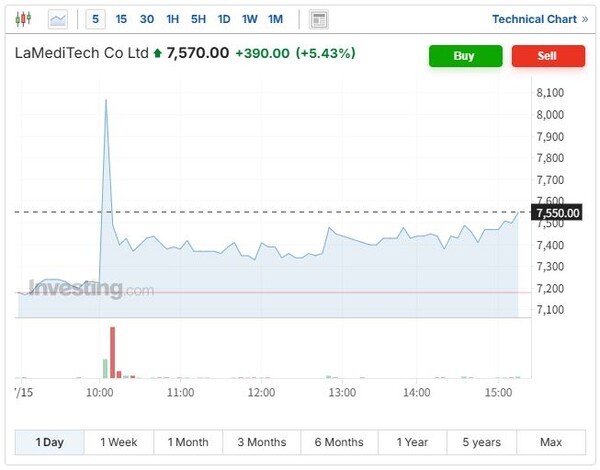Screen dimensions: 600x470
Task: Display the Max range tab
Action: [x=551, y=442]
